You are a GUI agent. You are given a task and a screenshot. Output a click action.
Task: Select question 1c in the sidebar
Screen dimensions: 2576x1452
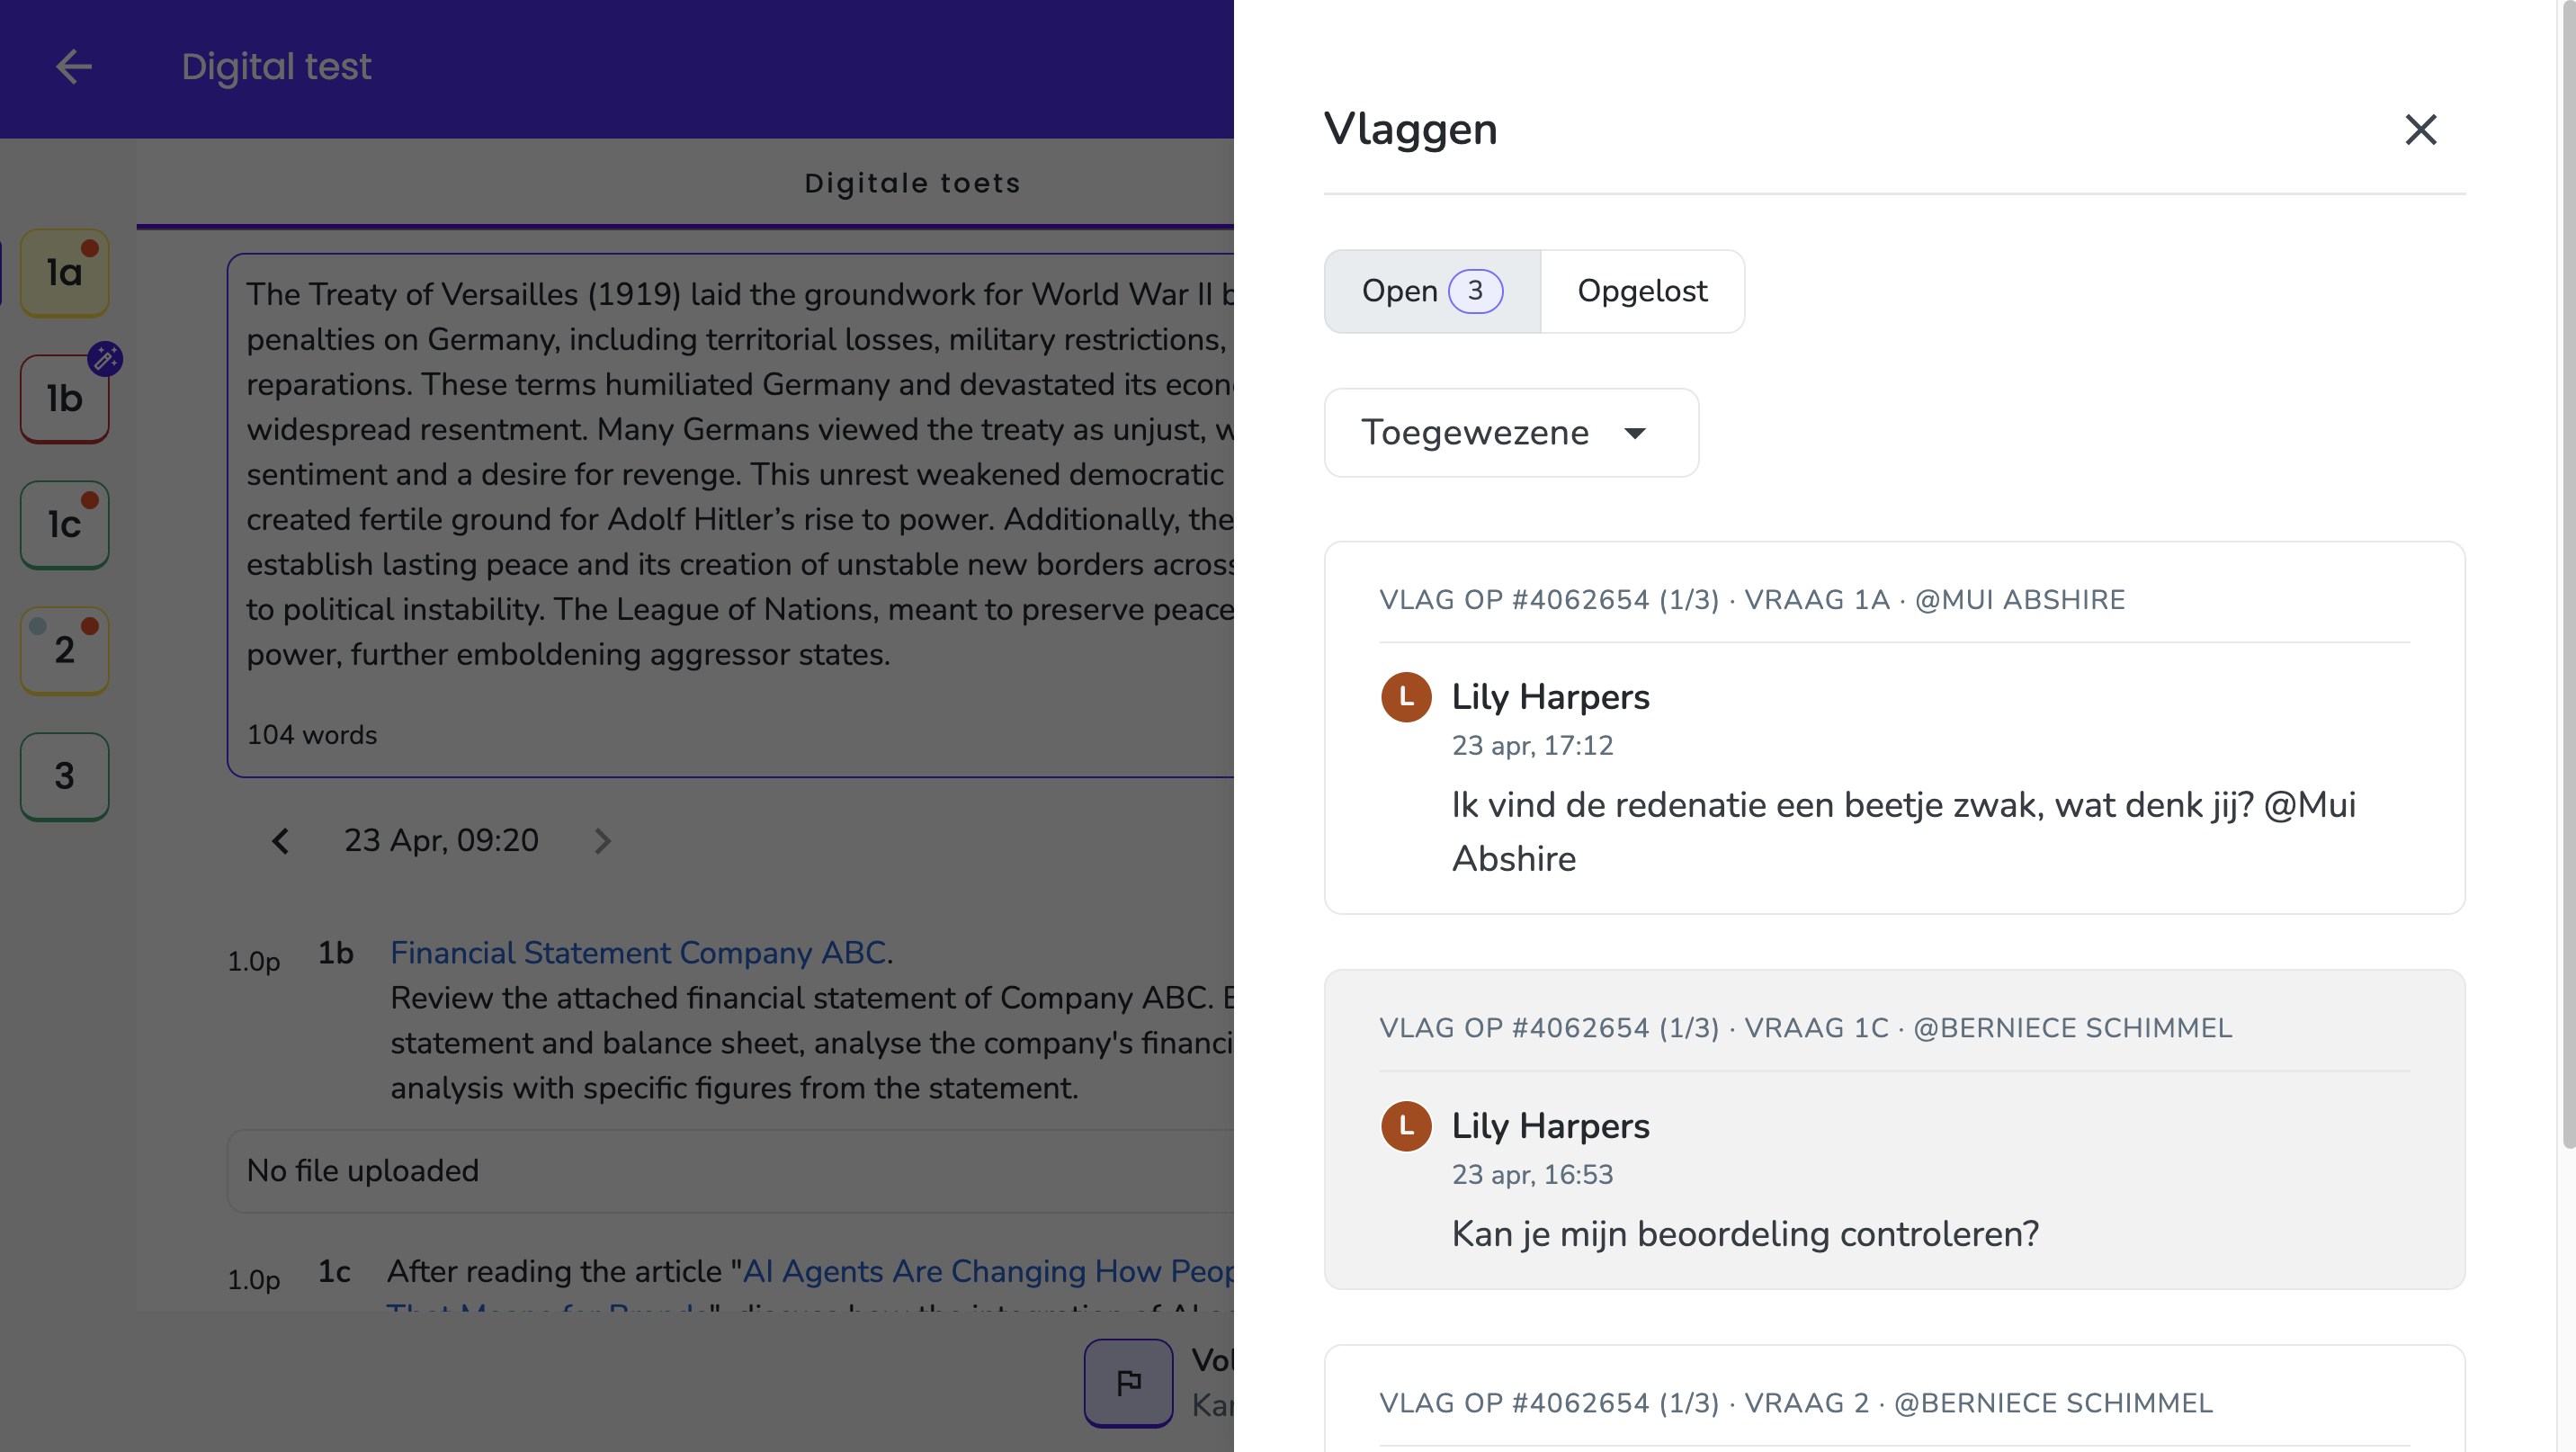point(65,525)
